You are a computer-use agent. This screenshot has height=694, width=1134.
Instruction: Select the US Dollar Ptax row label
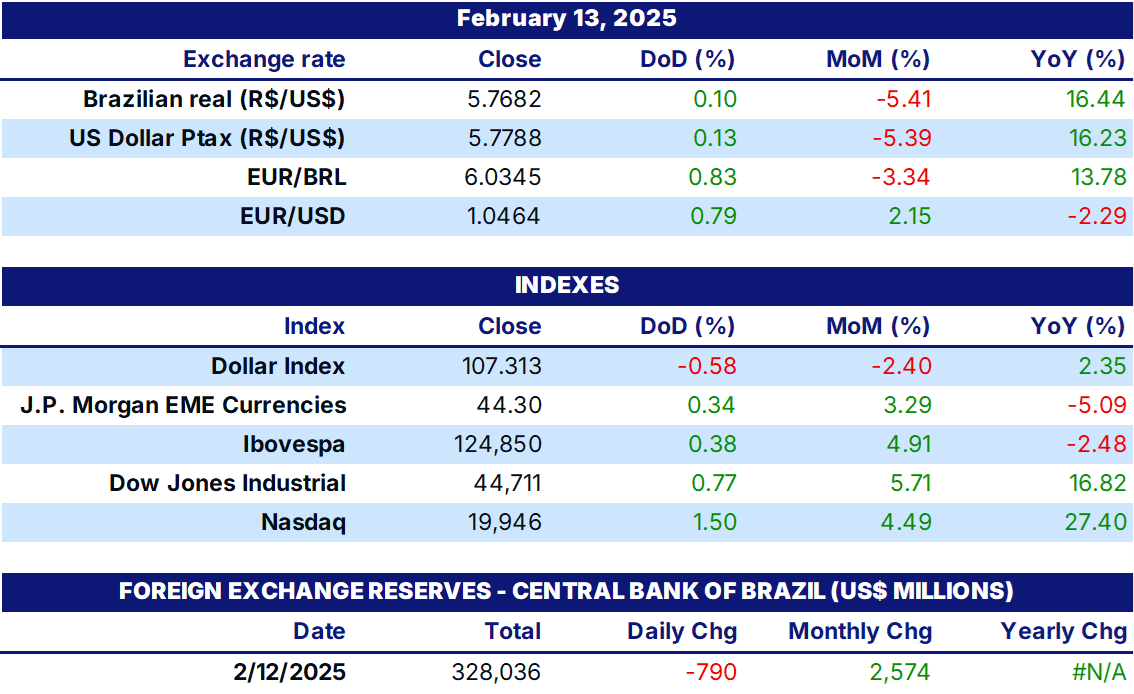point(207,138)
